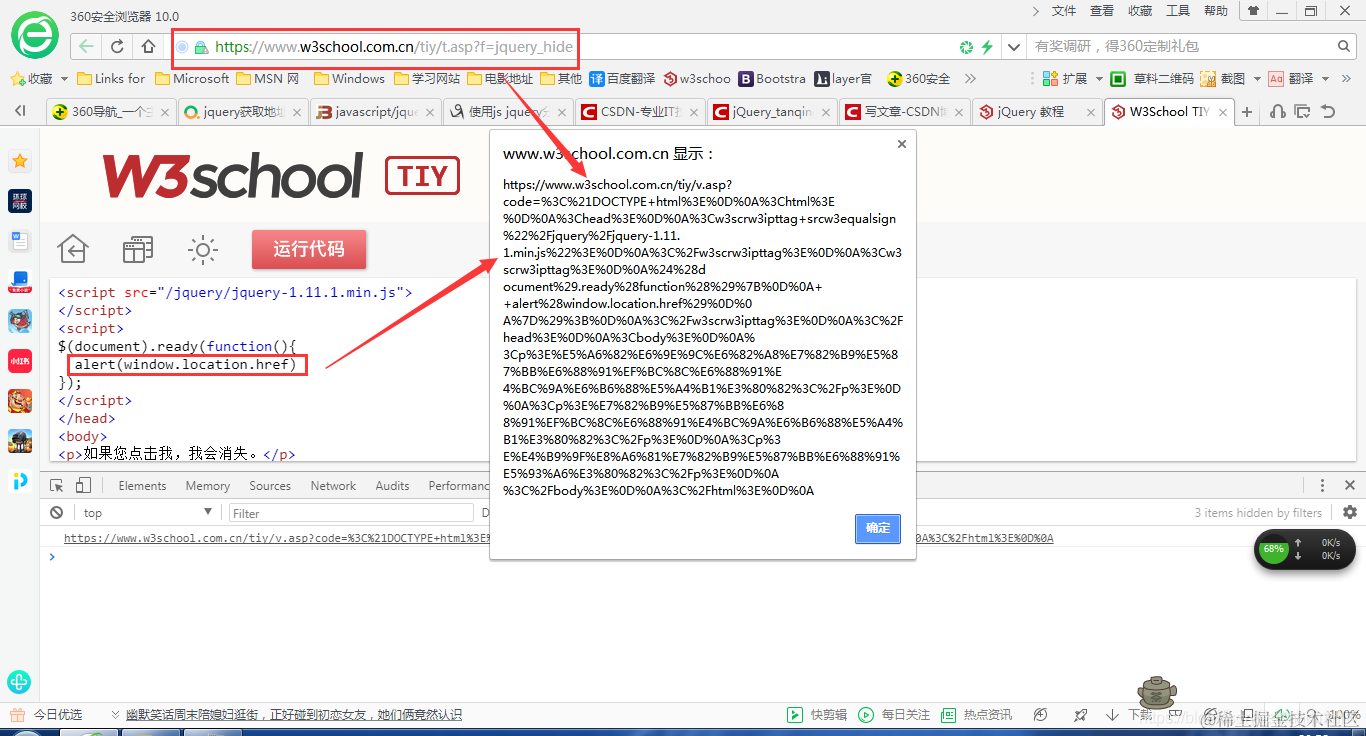Viewport: 1366px width, 736px height.
Task: Click the new tab plus button
Action: [x=1246, y=112]
